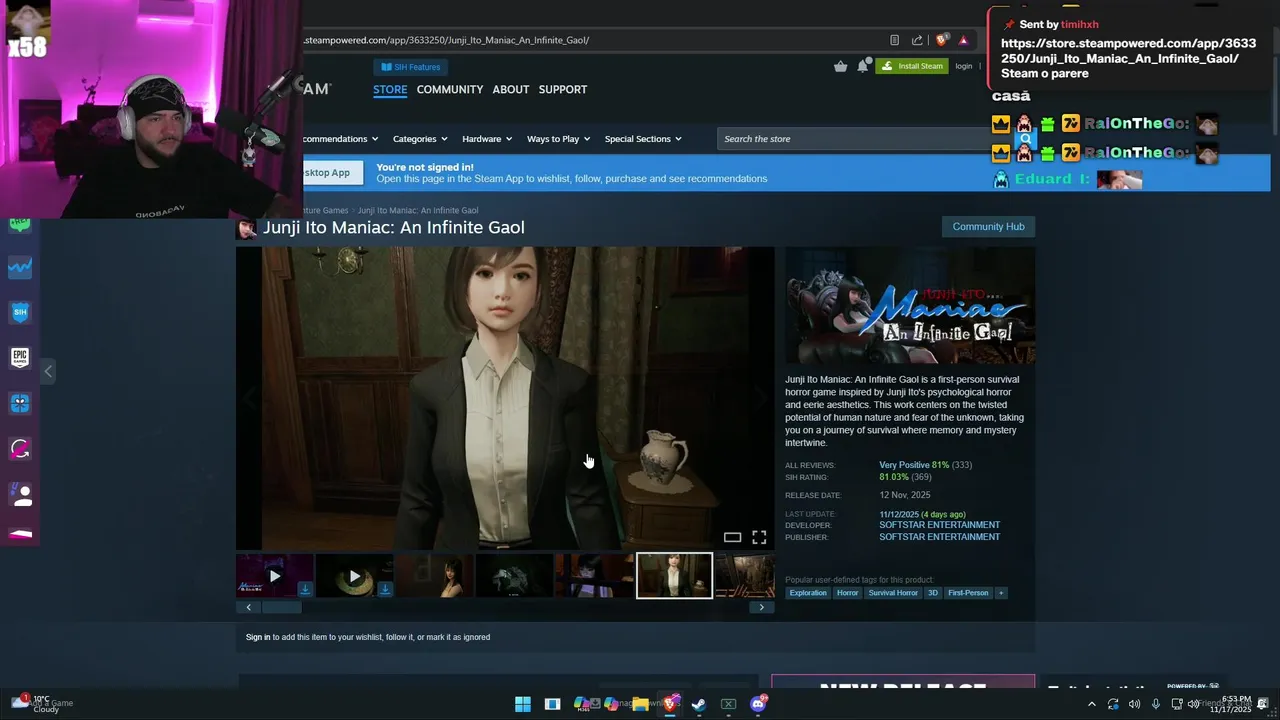1280x720 pixels.
Task: Click the share page icon in address bar
Action: tap(917, 40)
